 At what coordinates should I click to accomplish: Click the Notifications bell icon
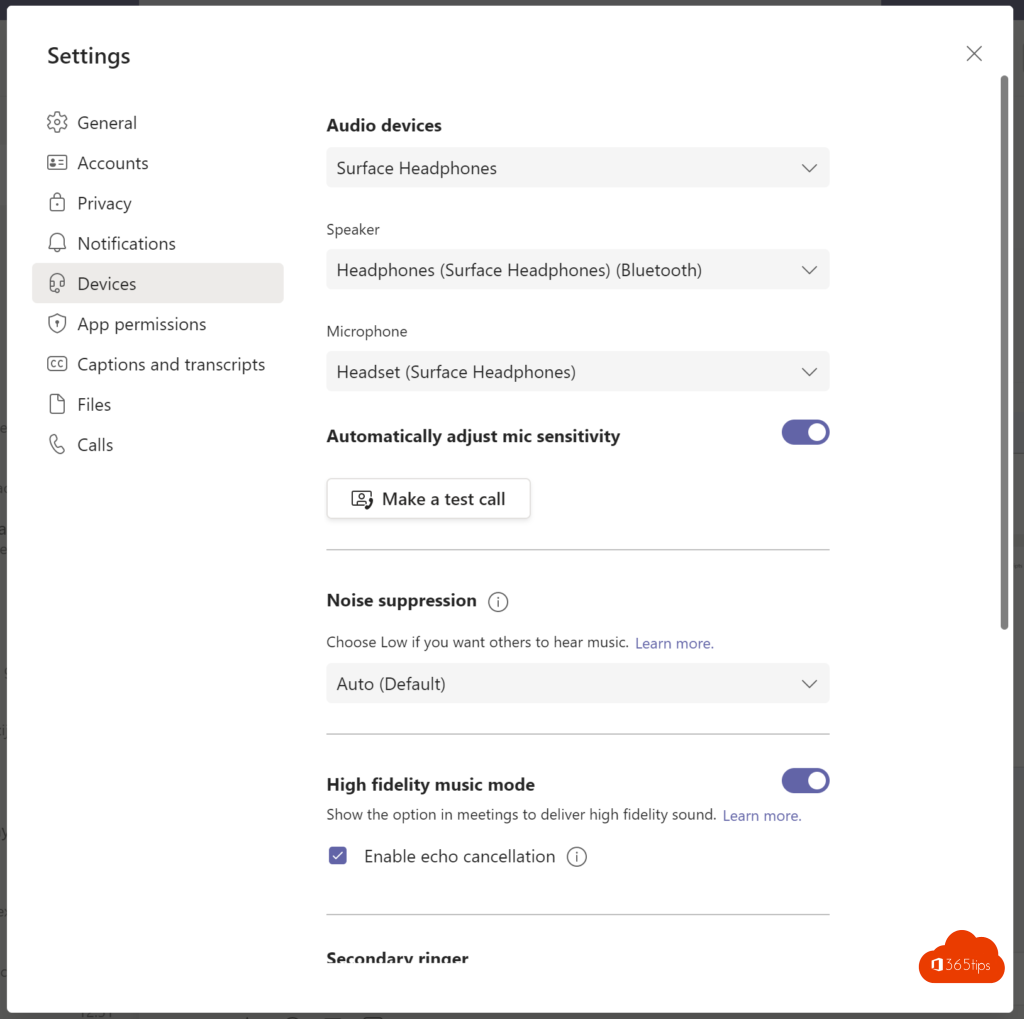(x=57, y=243)
